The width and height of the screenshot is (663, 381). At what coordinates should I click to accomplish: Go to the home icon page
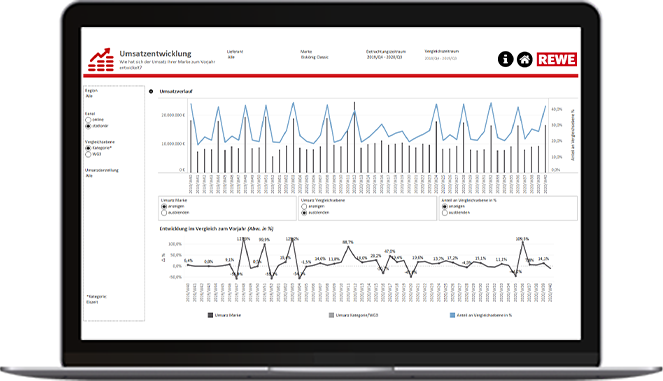(x=525, y=59)
